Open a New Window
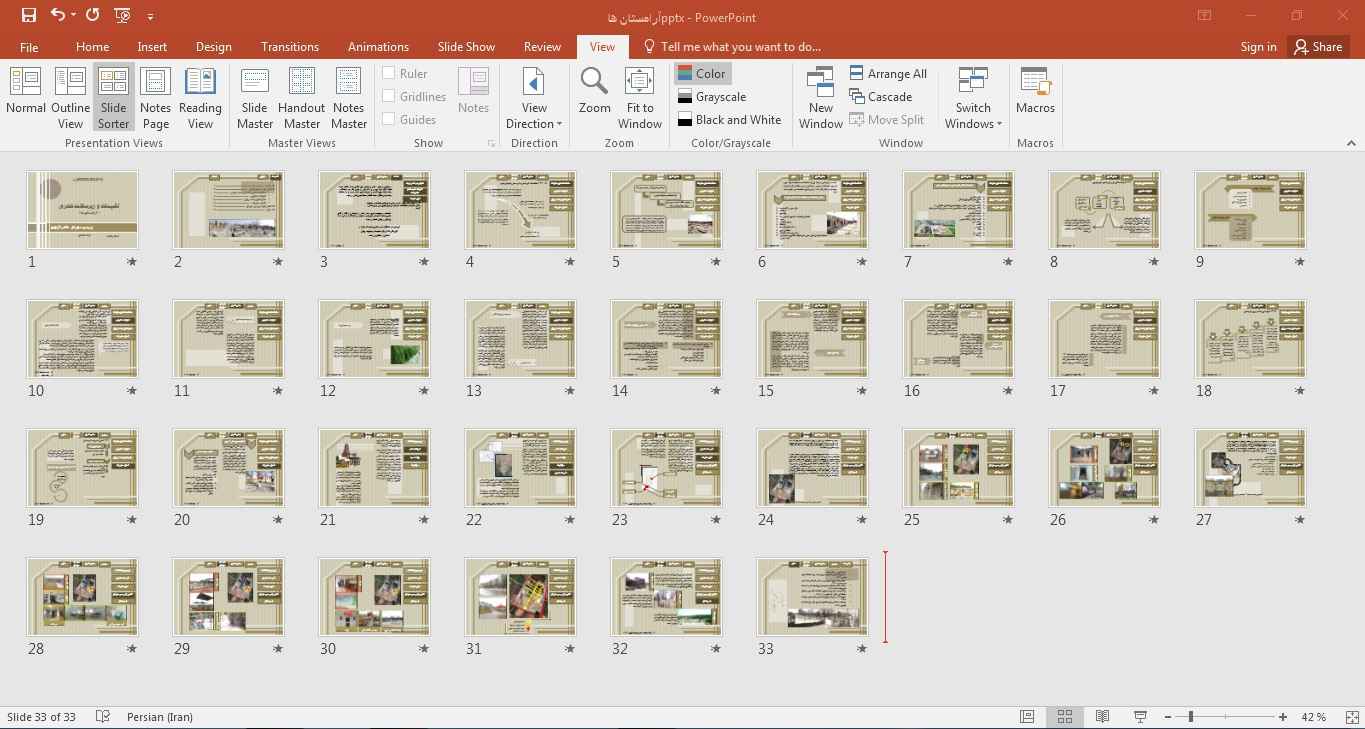 click(821, 96)
